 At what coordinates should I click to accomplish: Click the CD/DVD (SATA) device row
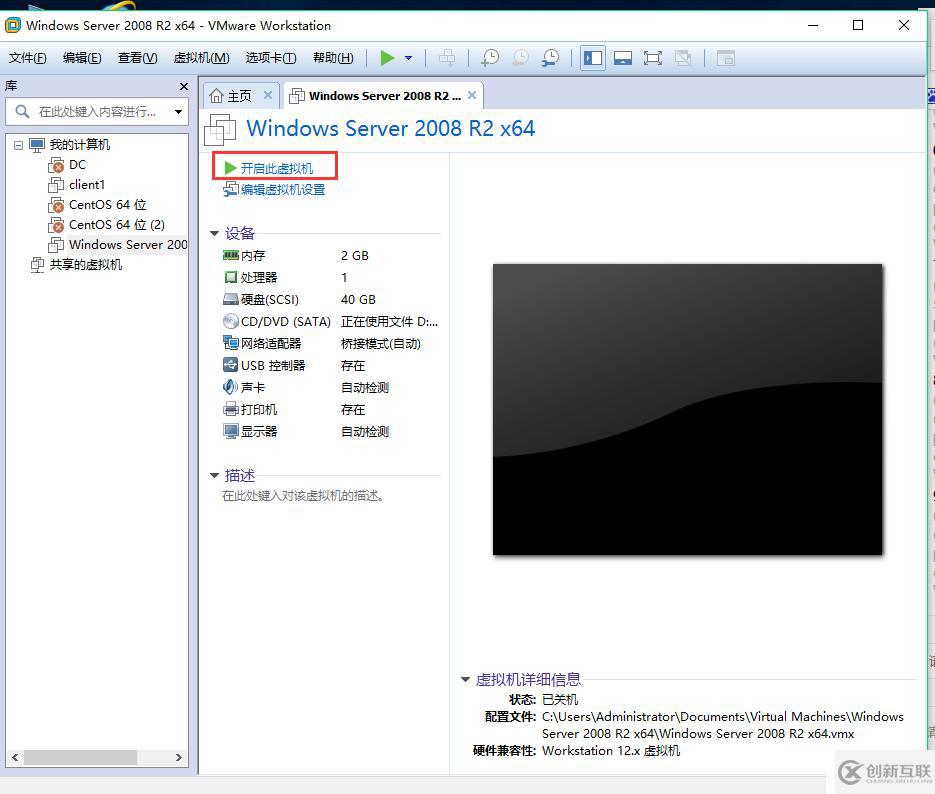331,321
